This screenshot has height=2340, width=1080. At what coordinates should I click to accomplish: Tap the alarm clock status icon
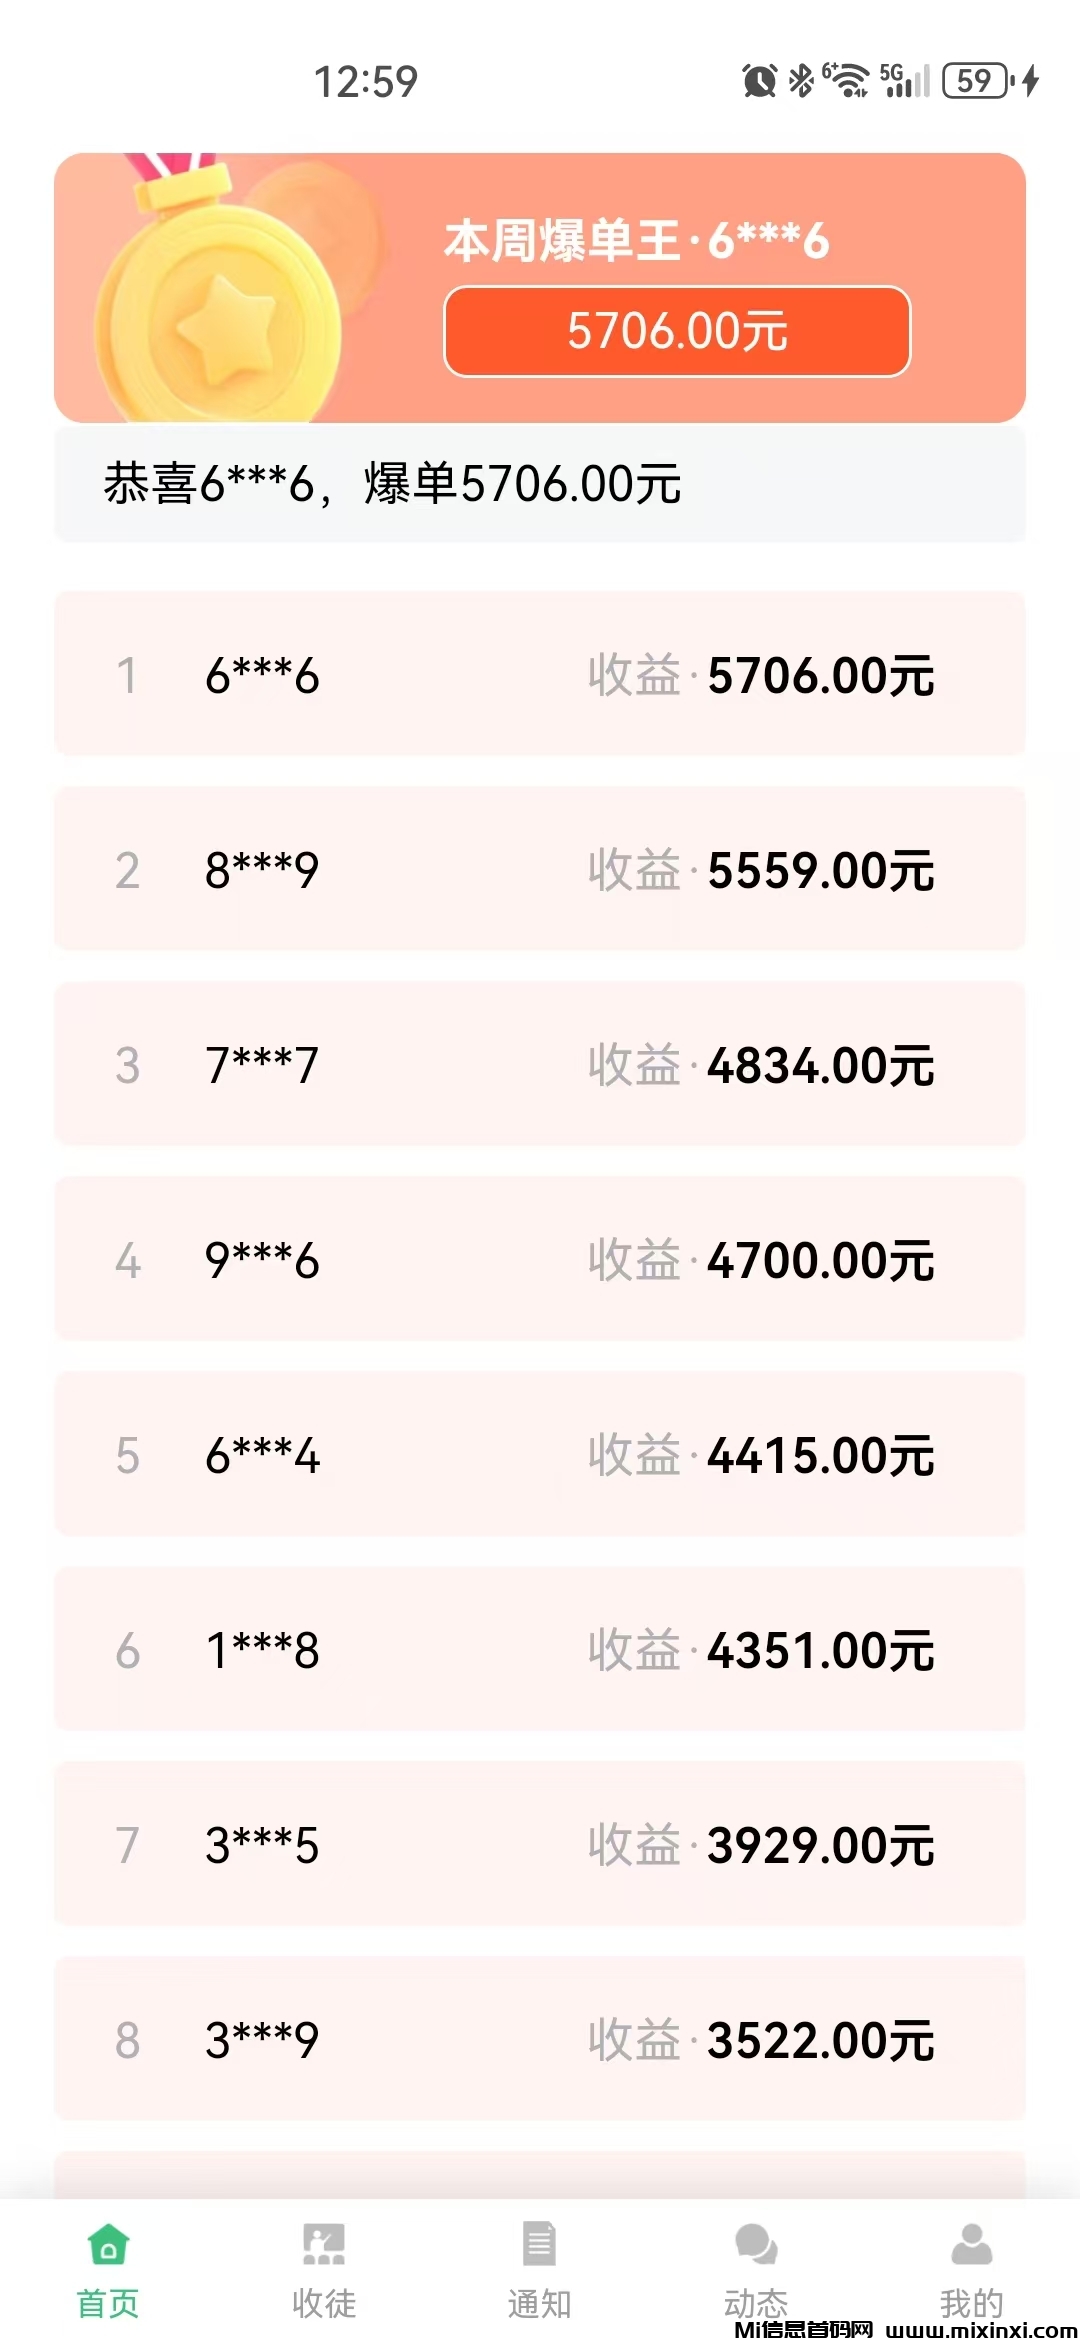[x=759, y=81]
